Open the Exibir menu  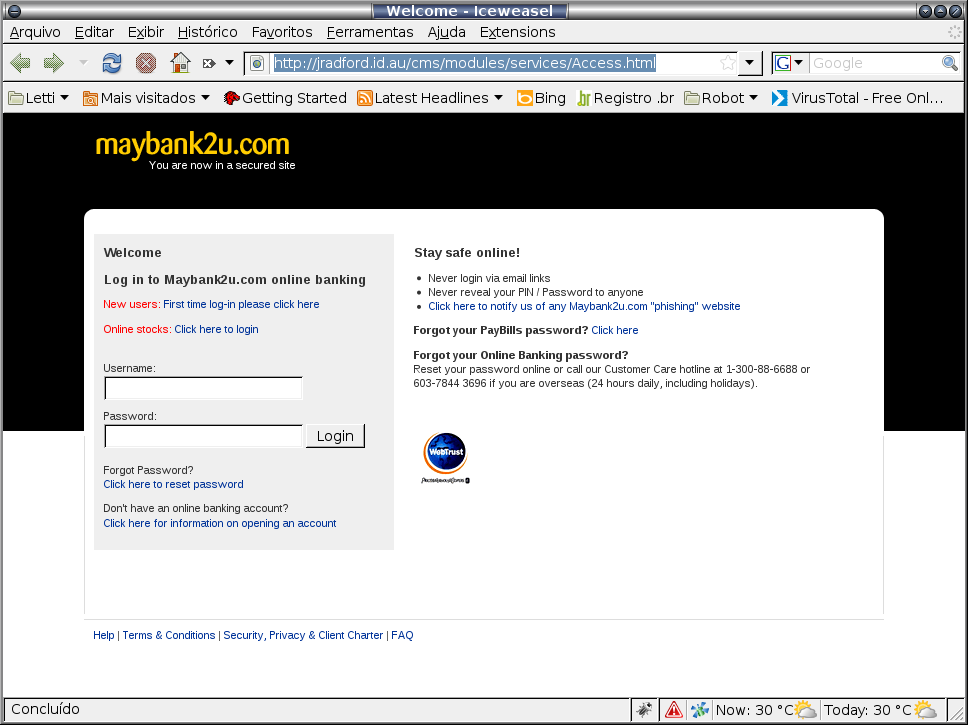(x=146, y=32)
